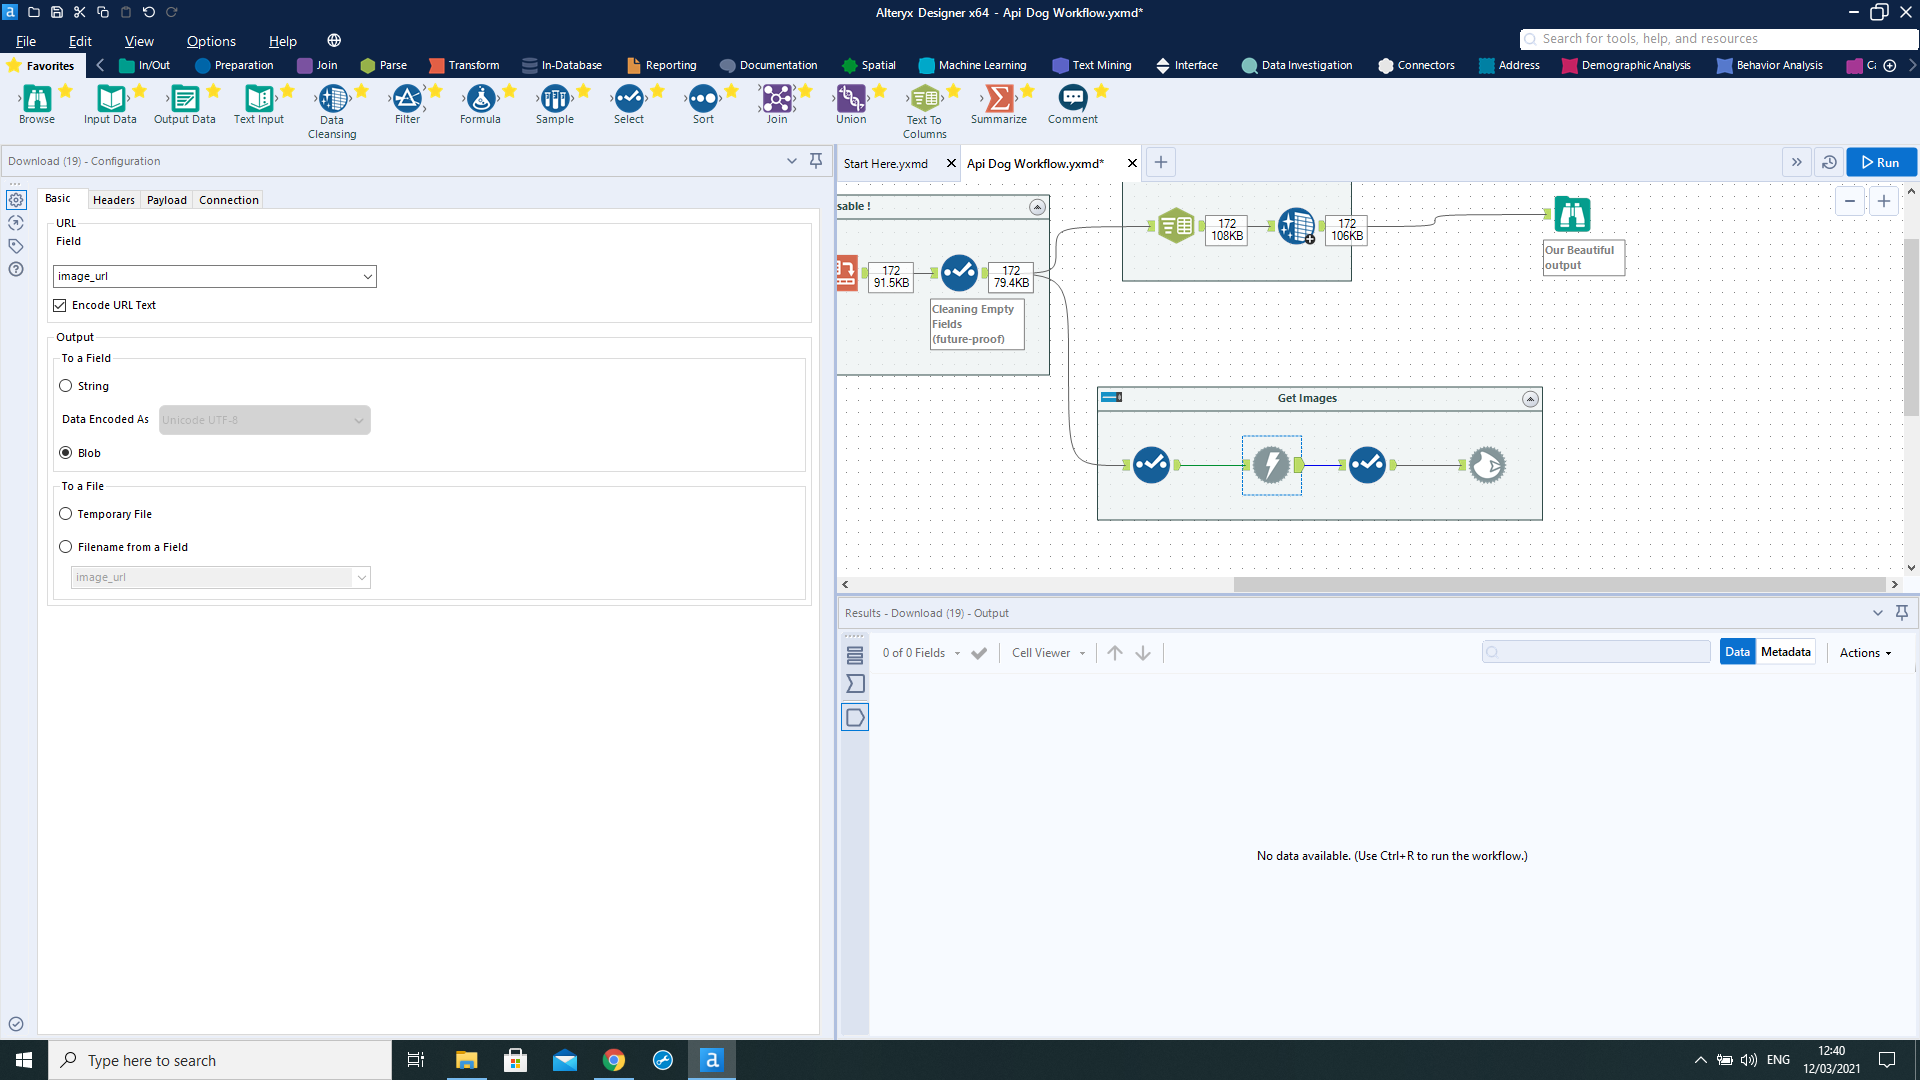Switch Results view to Metadata

[x=1785, y=652]
